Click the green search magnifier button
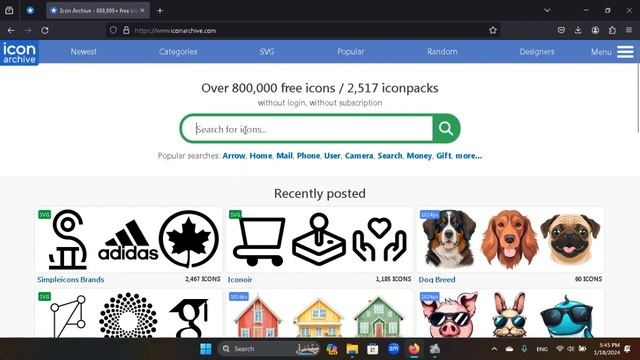Image resolution: width=640 pixels, height=360 pixels. pos(446,129)
